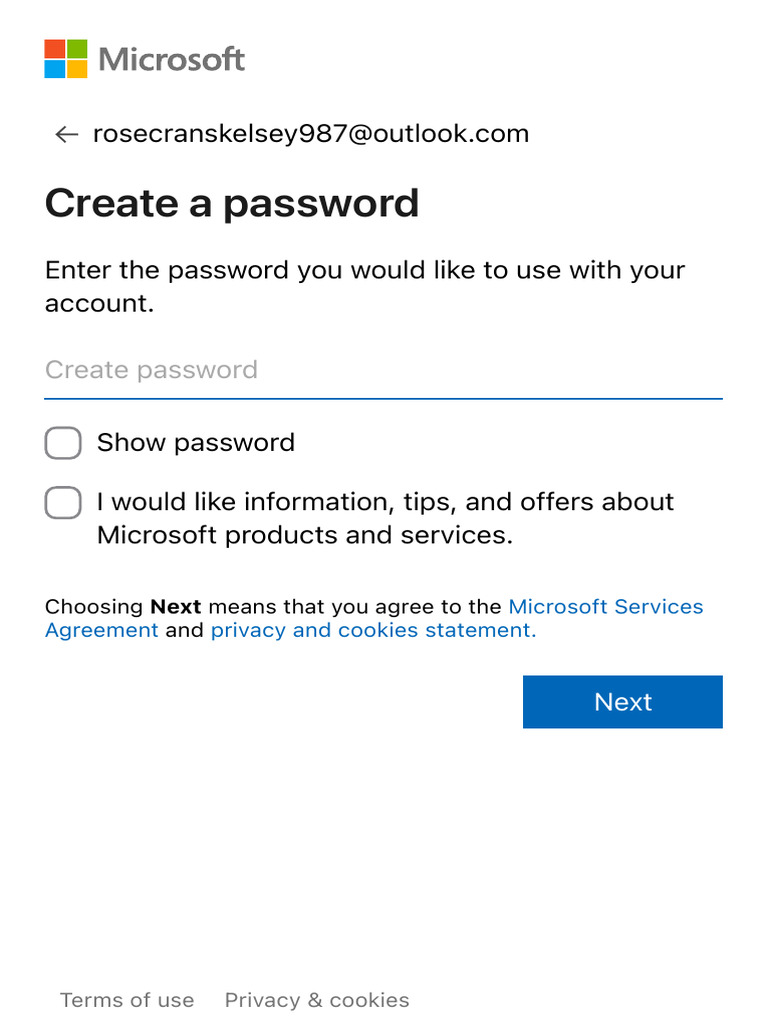Image resolution: width=768 pixels, height=1024 pixels.
Task: Open Privacy & cookies in the footer
Action: pyautogui.click(x=317, y=1000)
